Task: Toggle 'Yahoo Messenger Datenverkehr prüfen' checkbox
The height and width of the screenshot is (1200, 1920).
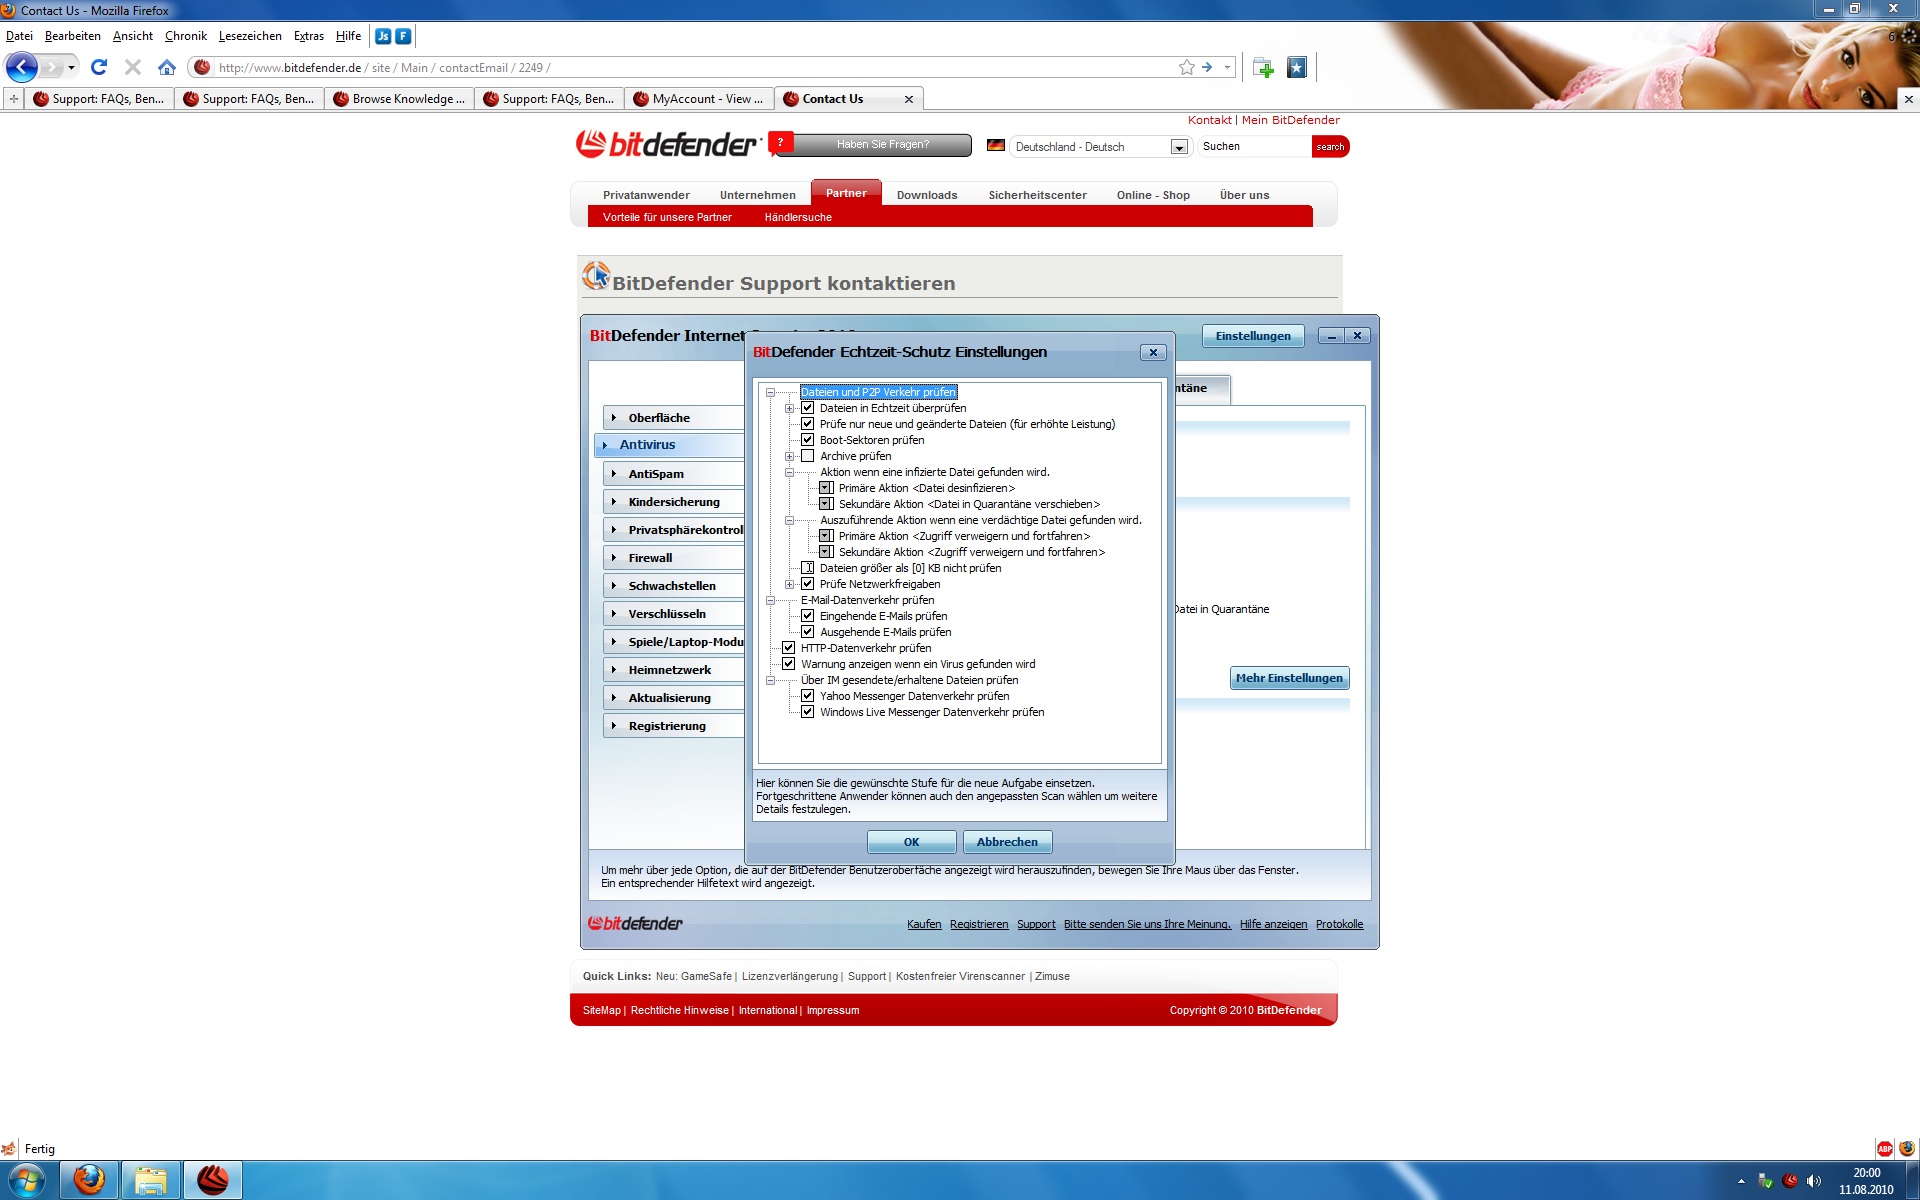Action: (x=808, y=696)
